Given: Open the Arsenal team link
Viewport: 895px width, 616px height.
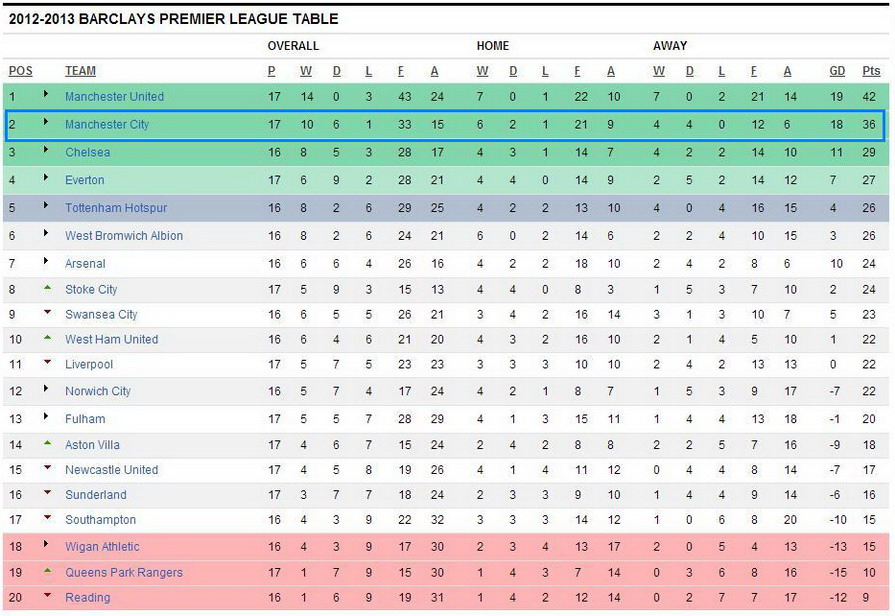Looking at the screenshot, I should pos(85,264).
